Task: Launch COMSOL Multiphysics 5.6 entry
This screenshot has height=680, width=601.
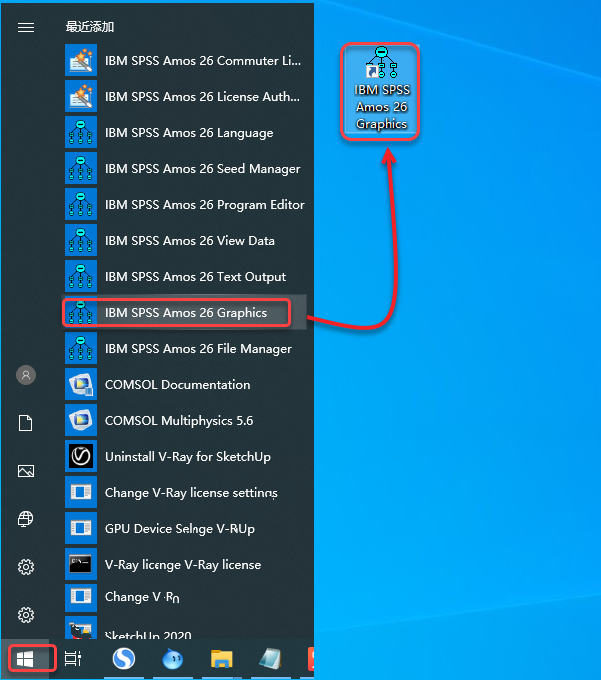Action: click(x=185, y=420)
